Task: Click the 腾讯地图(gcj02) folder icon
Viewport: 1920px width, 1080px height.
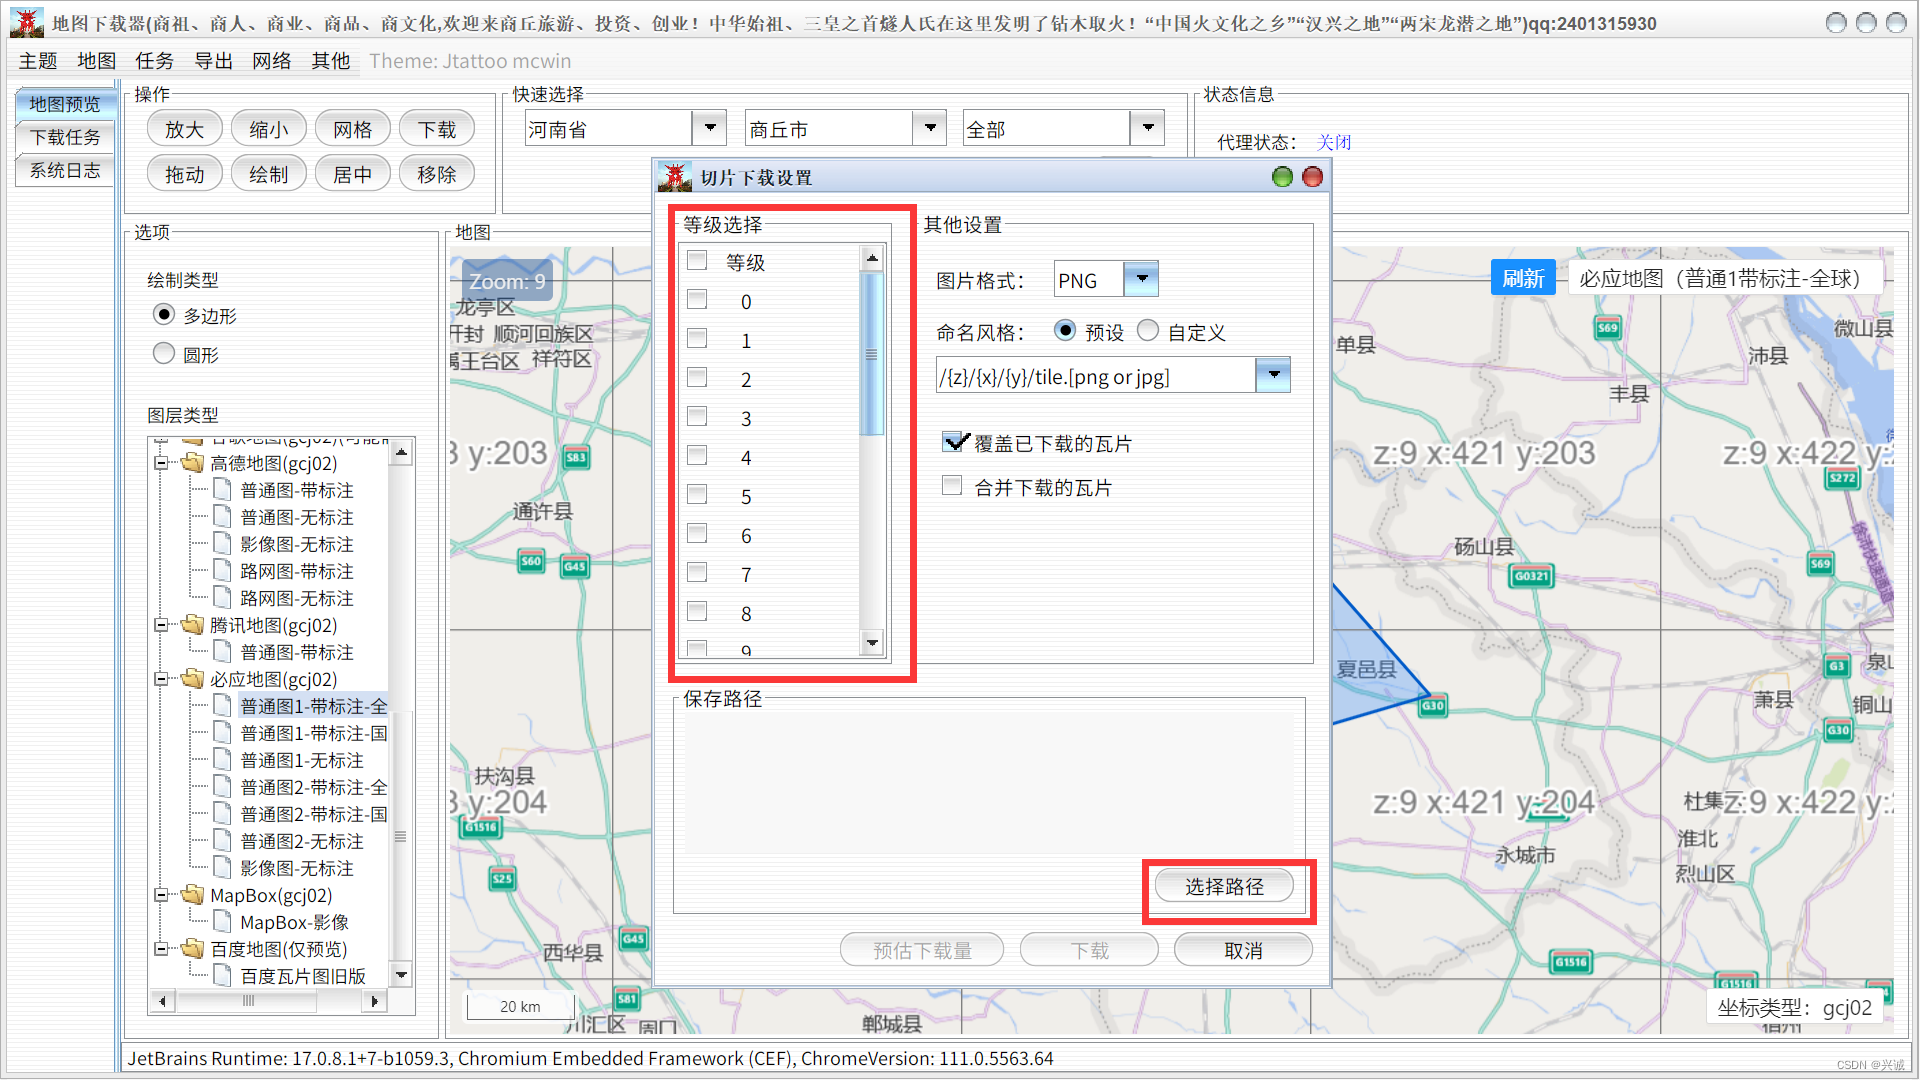Action: pyautogui.click(x=192, y=624)
